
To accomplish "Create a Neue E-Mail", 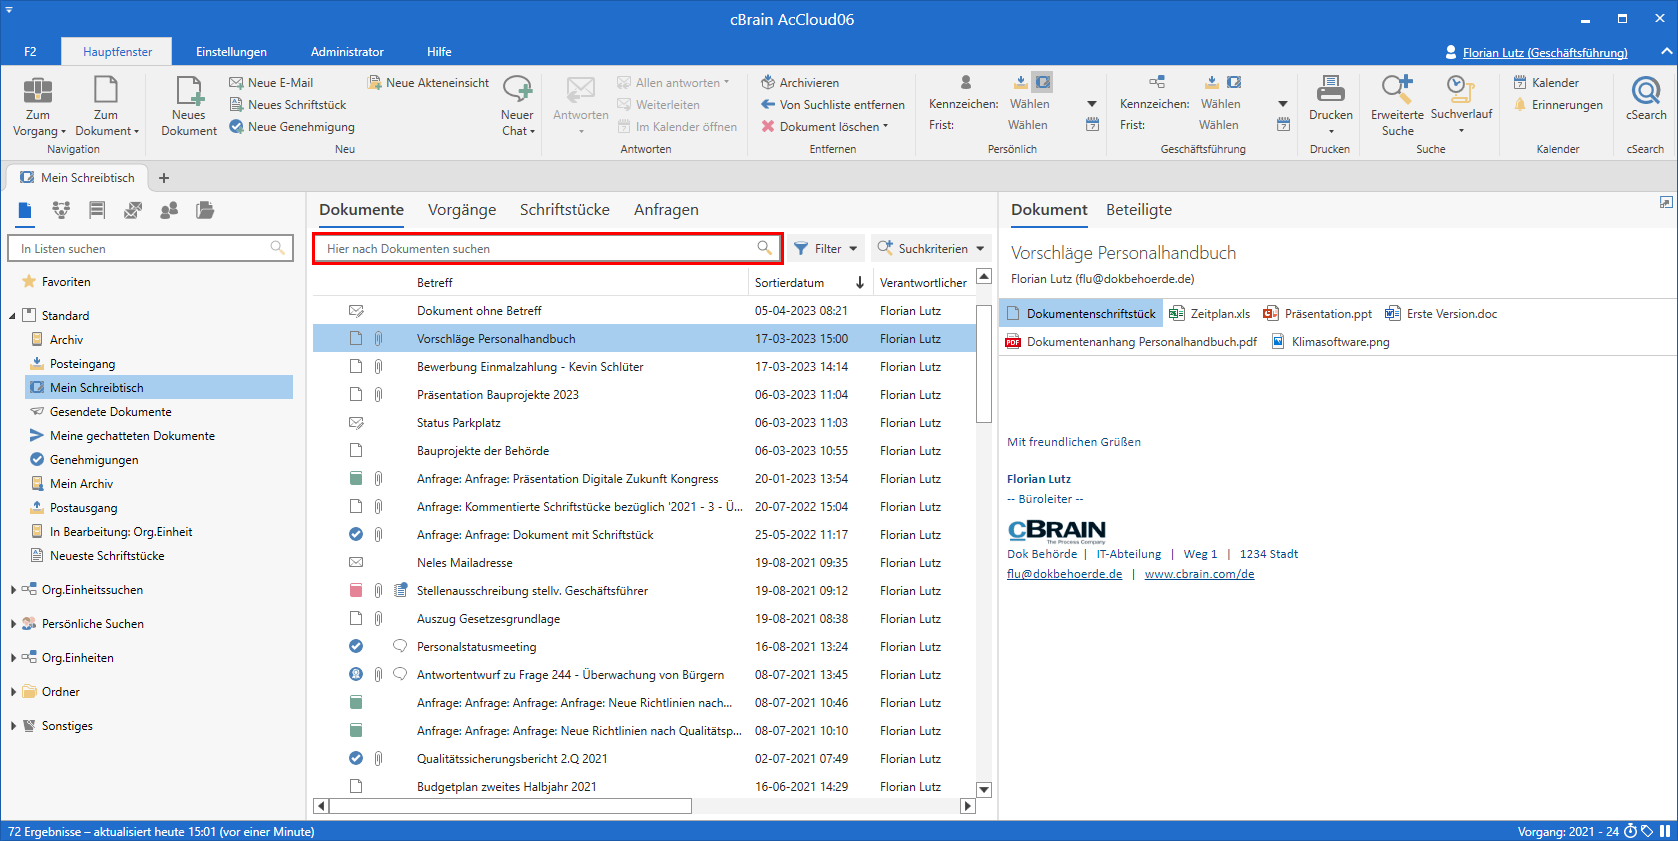I will pos(271,83).
